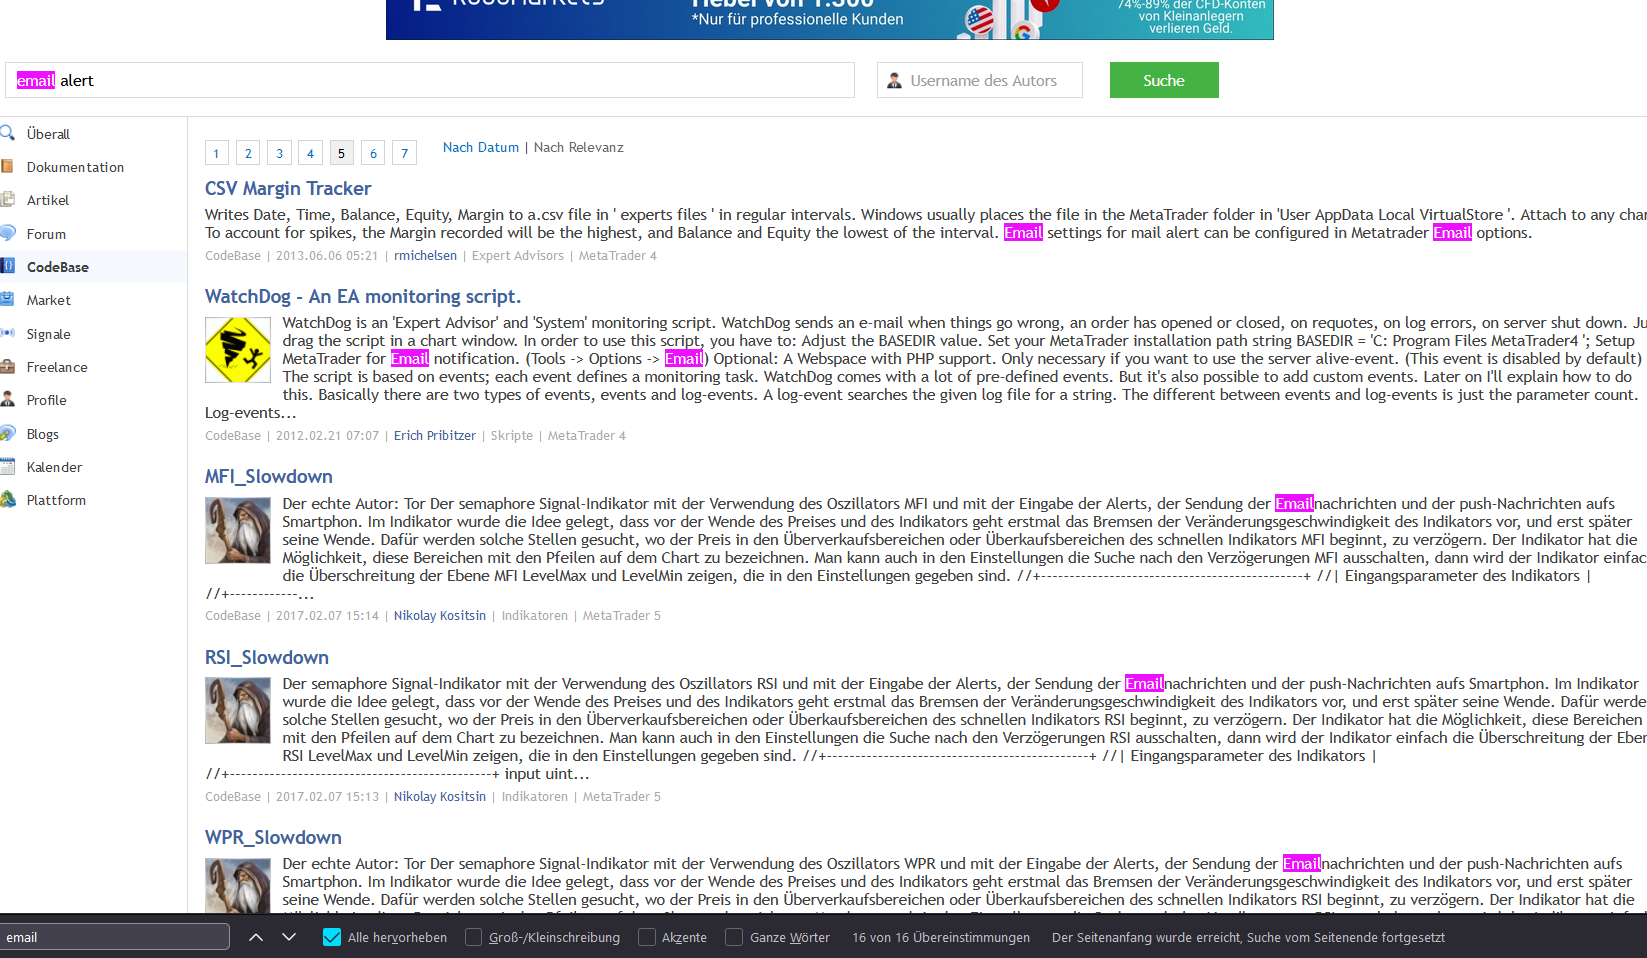The image size is (1647, 958).
Task: Select the Forum category
Action: [46, 234]
